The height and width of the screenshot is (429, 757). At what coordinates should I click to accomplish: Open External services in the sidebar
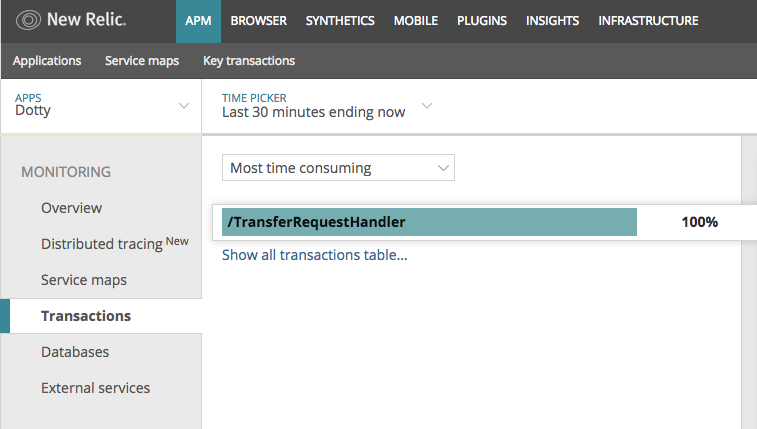pos(96,388)
